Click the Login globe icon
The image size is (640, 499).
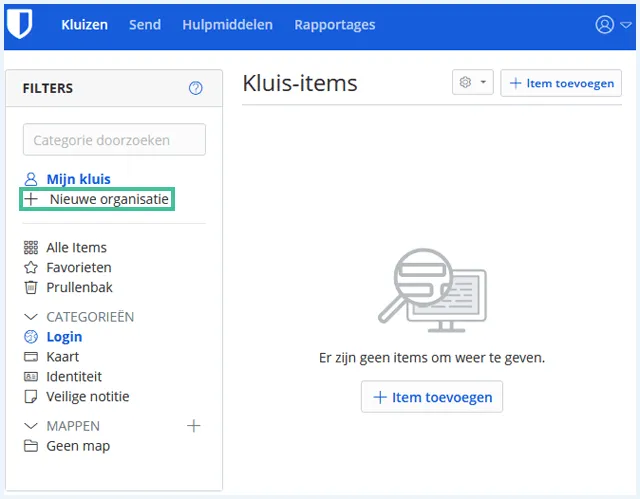click(x=31, y=337)
